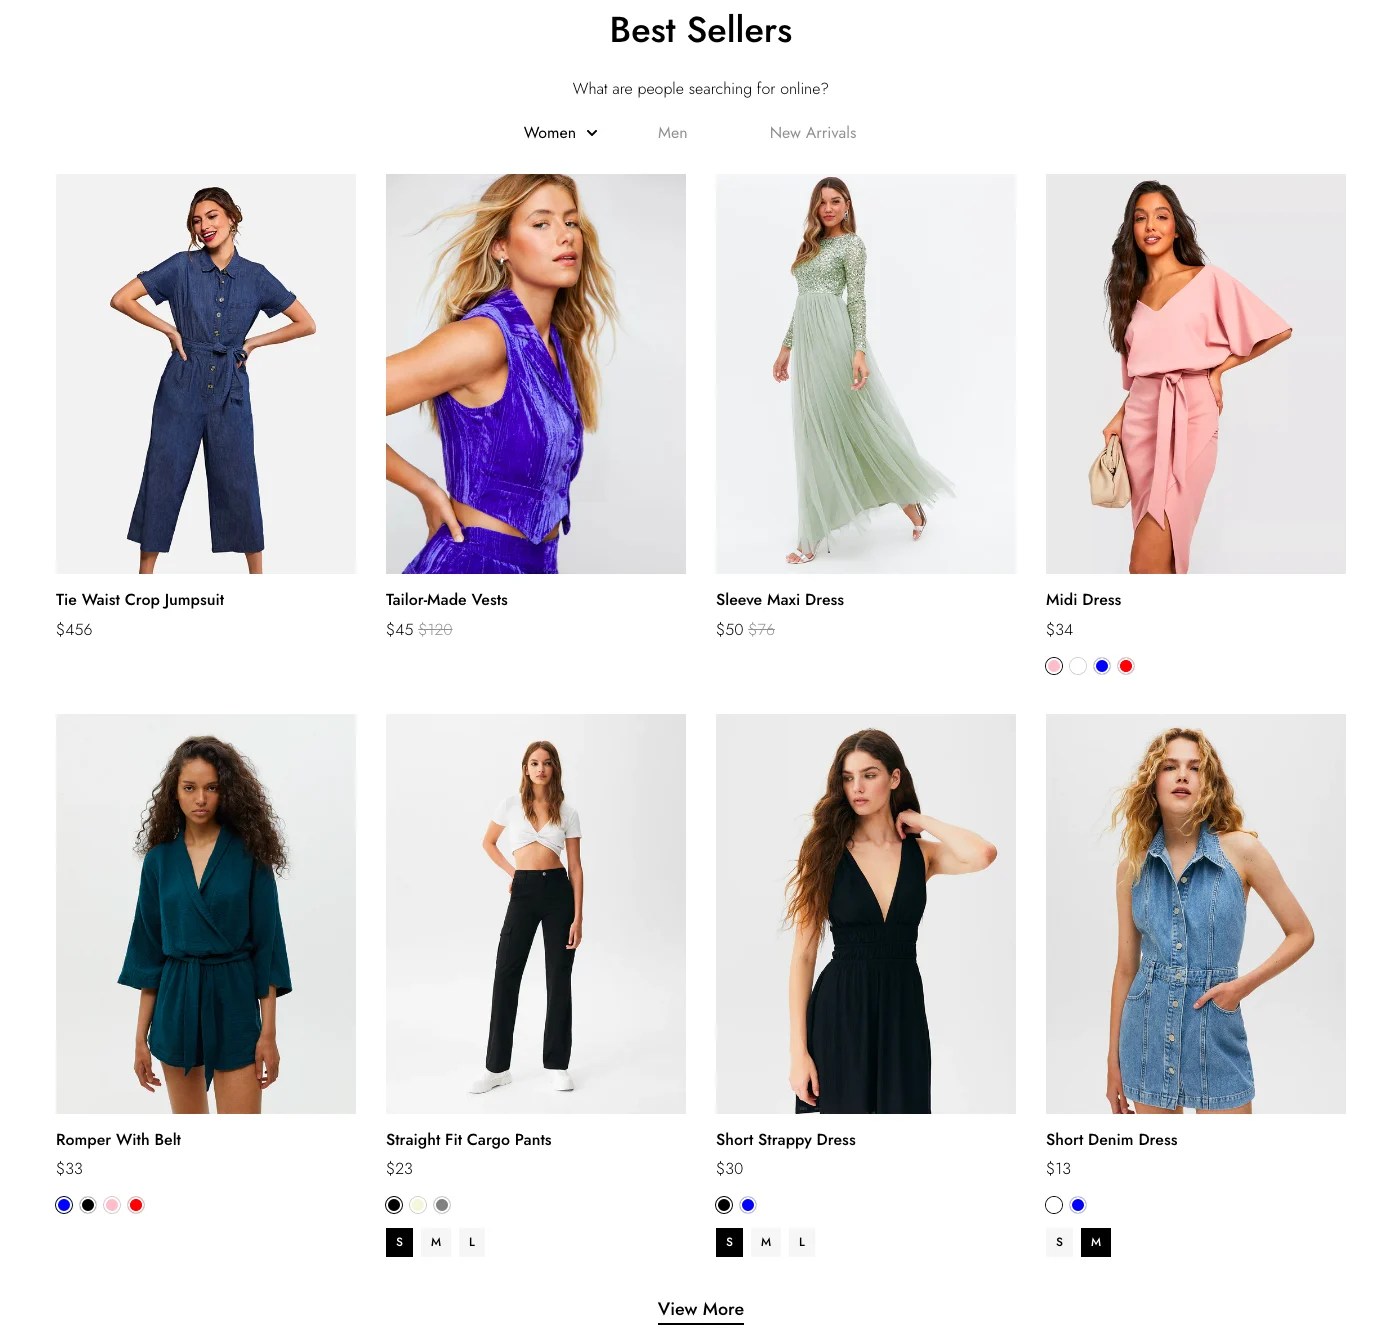View the Sleeve Maxi Dress photo
The width and height of the screenshot is (1388, 1337).
click(x=866, y=374)
